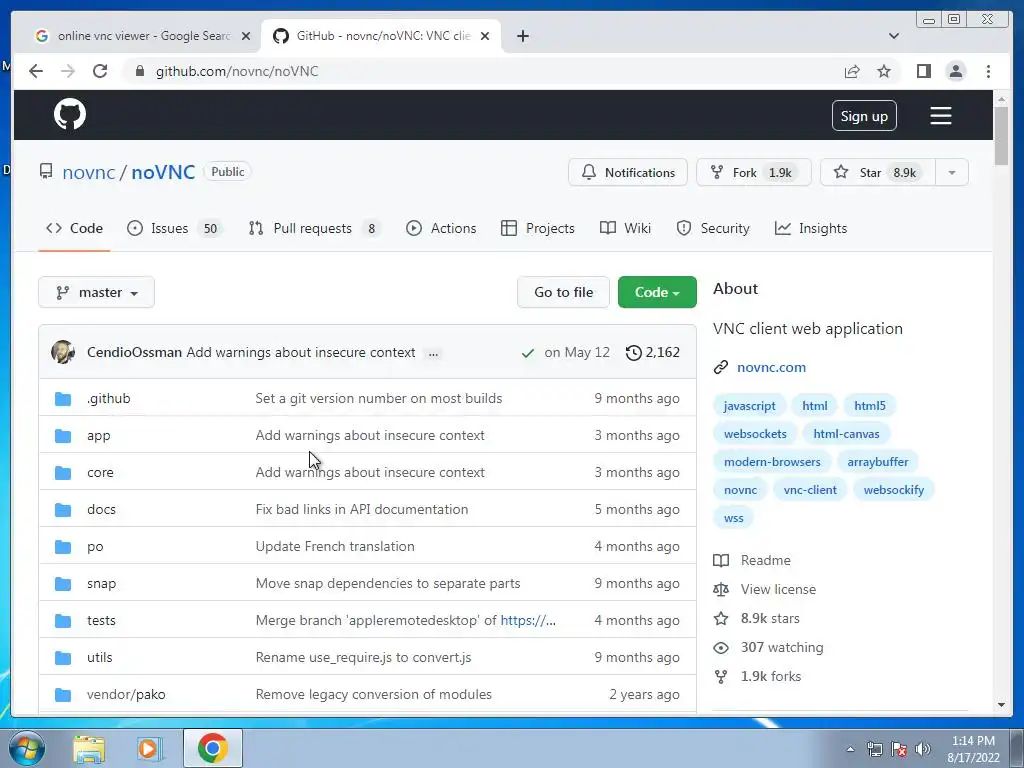Open the hamburger menu in the GitHub header
This screenshot has height=768, width=1024.
point(940,116)
